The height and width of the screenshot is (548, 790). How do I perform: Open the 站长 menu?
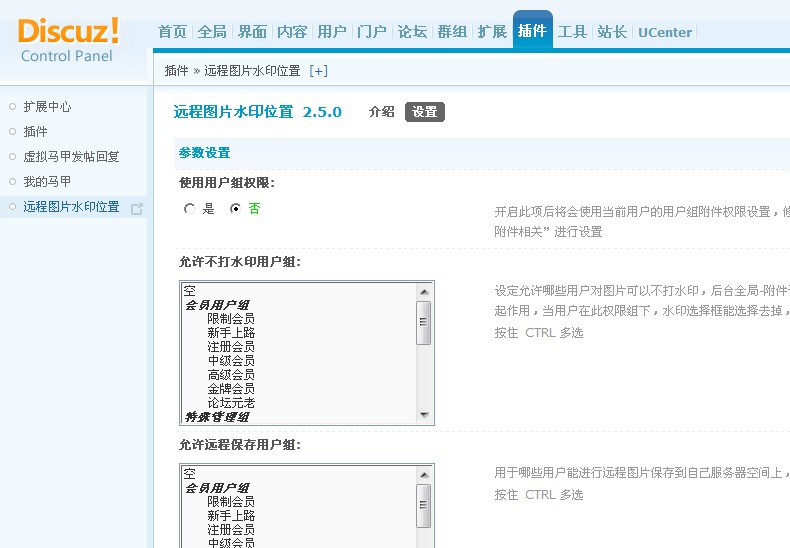pos(612,32)
